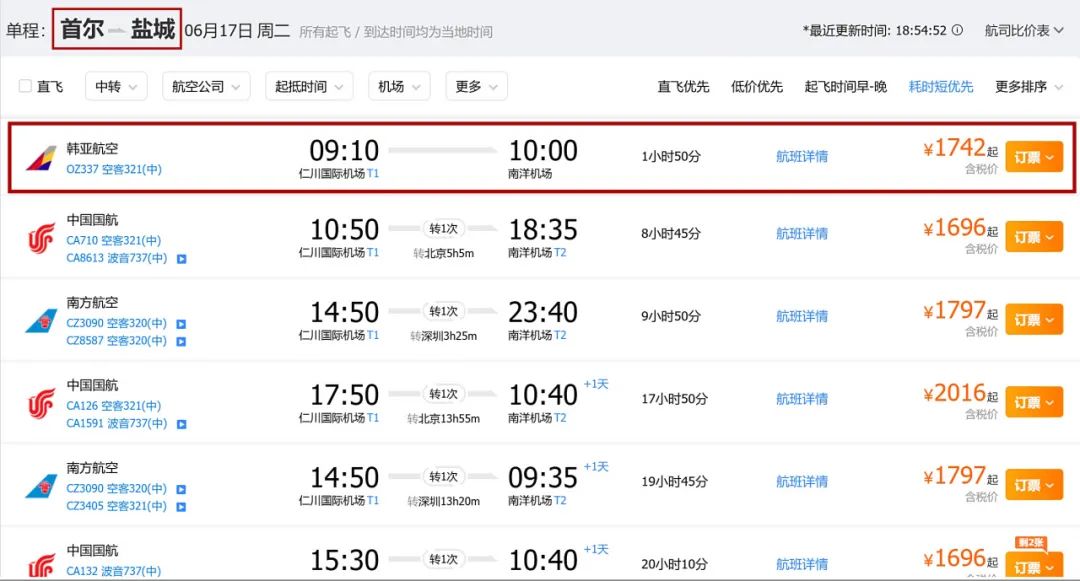Open the 机场 airport filter dropdown
Screen dimensions: 1080x581
coord(399,87)
